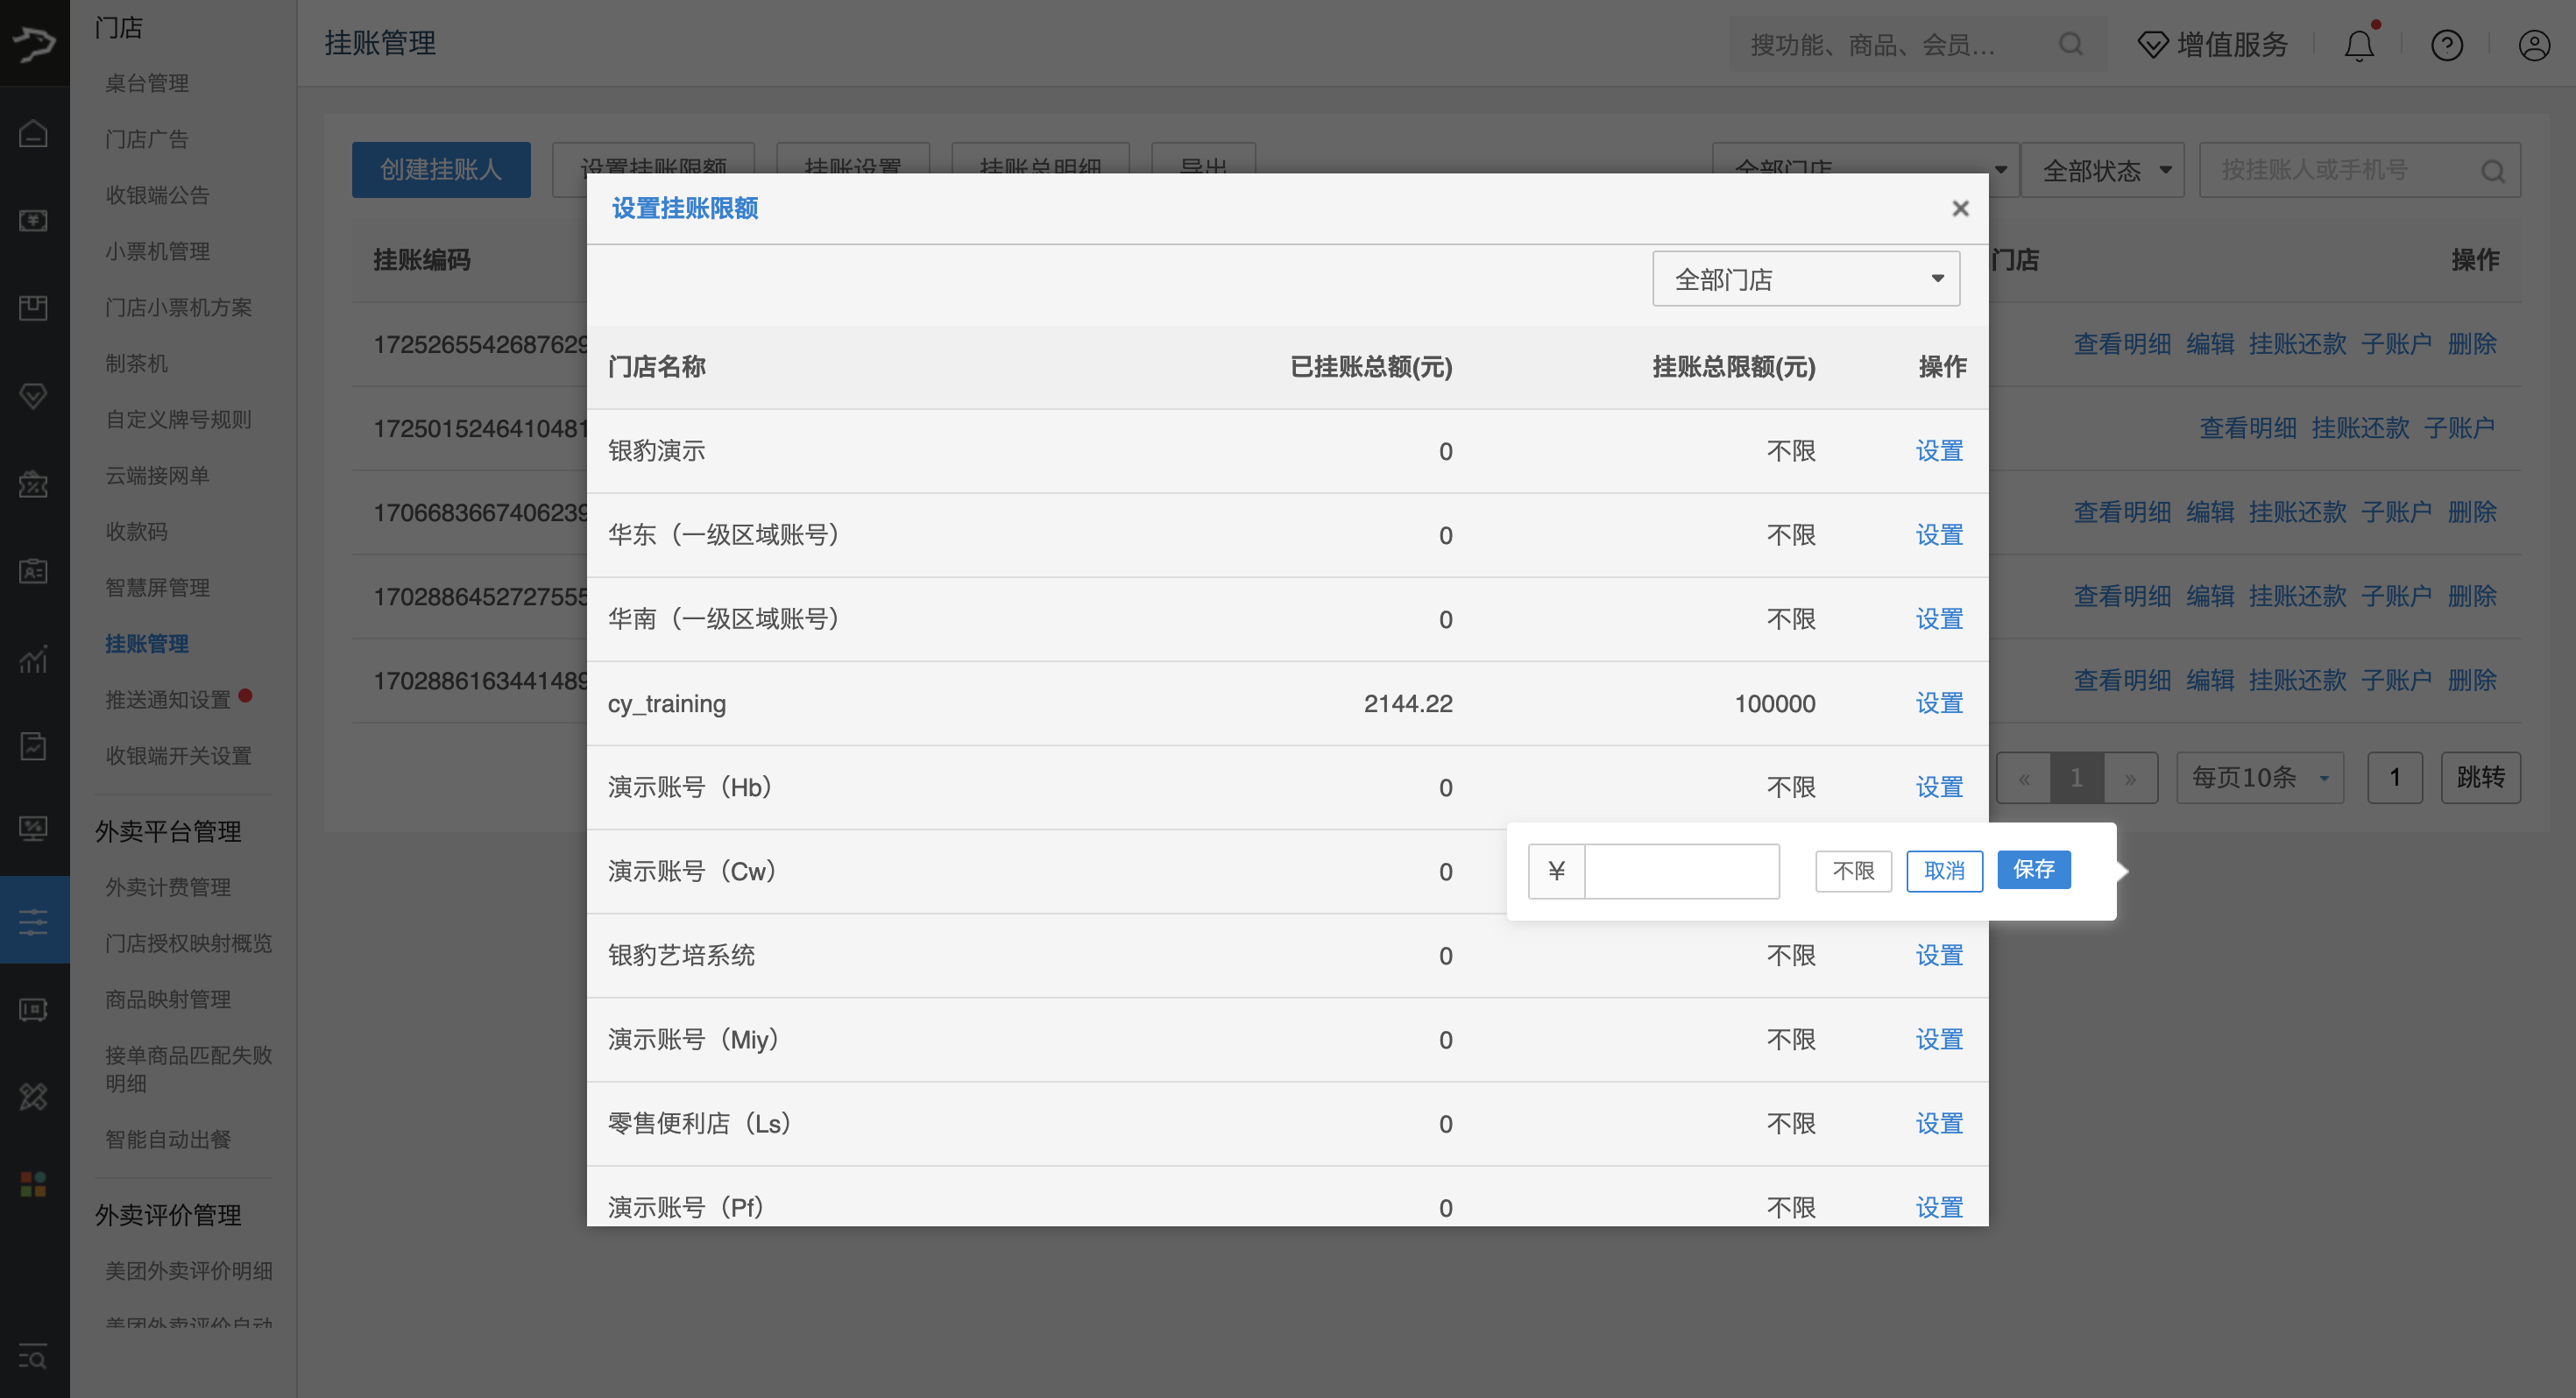2576x1398 pixels.
Task: Expand the 全部状态 filter dropdown
Action: pyautogui.click(x=2103, y=170)
